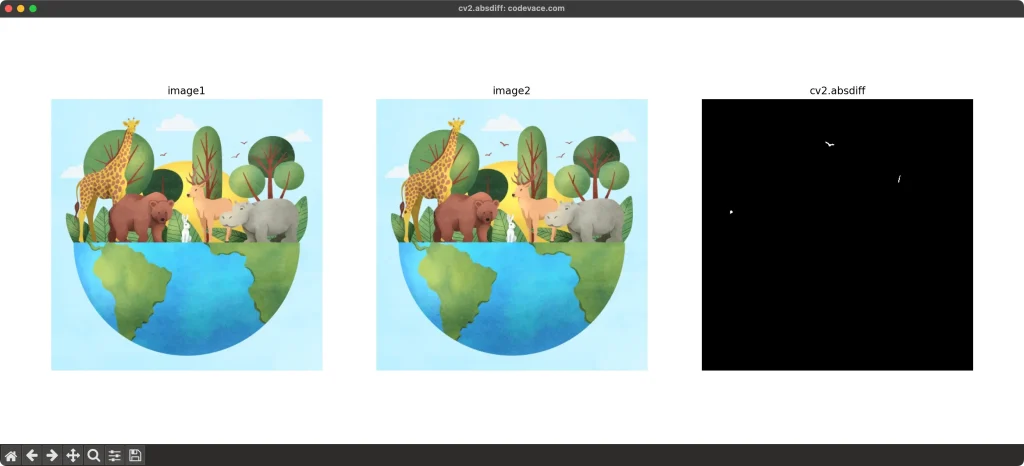The height and width of the screenshot is (466, 1024).
Task: Click the white bird-shaped spot in the absdiff plot
Action: click(829, 144)
